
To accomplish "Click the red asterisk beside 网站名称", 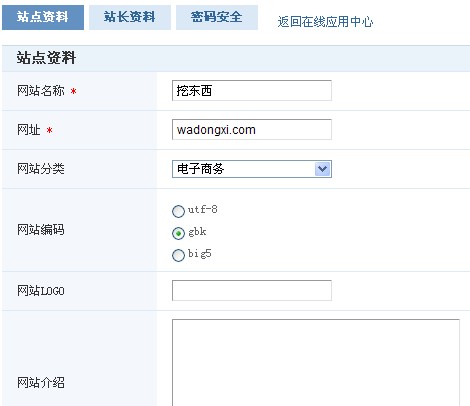I will (x=73, y=91).
